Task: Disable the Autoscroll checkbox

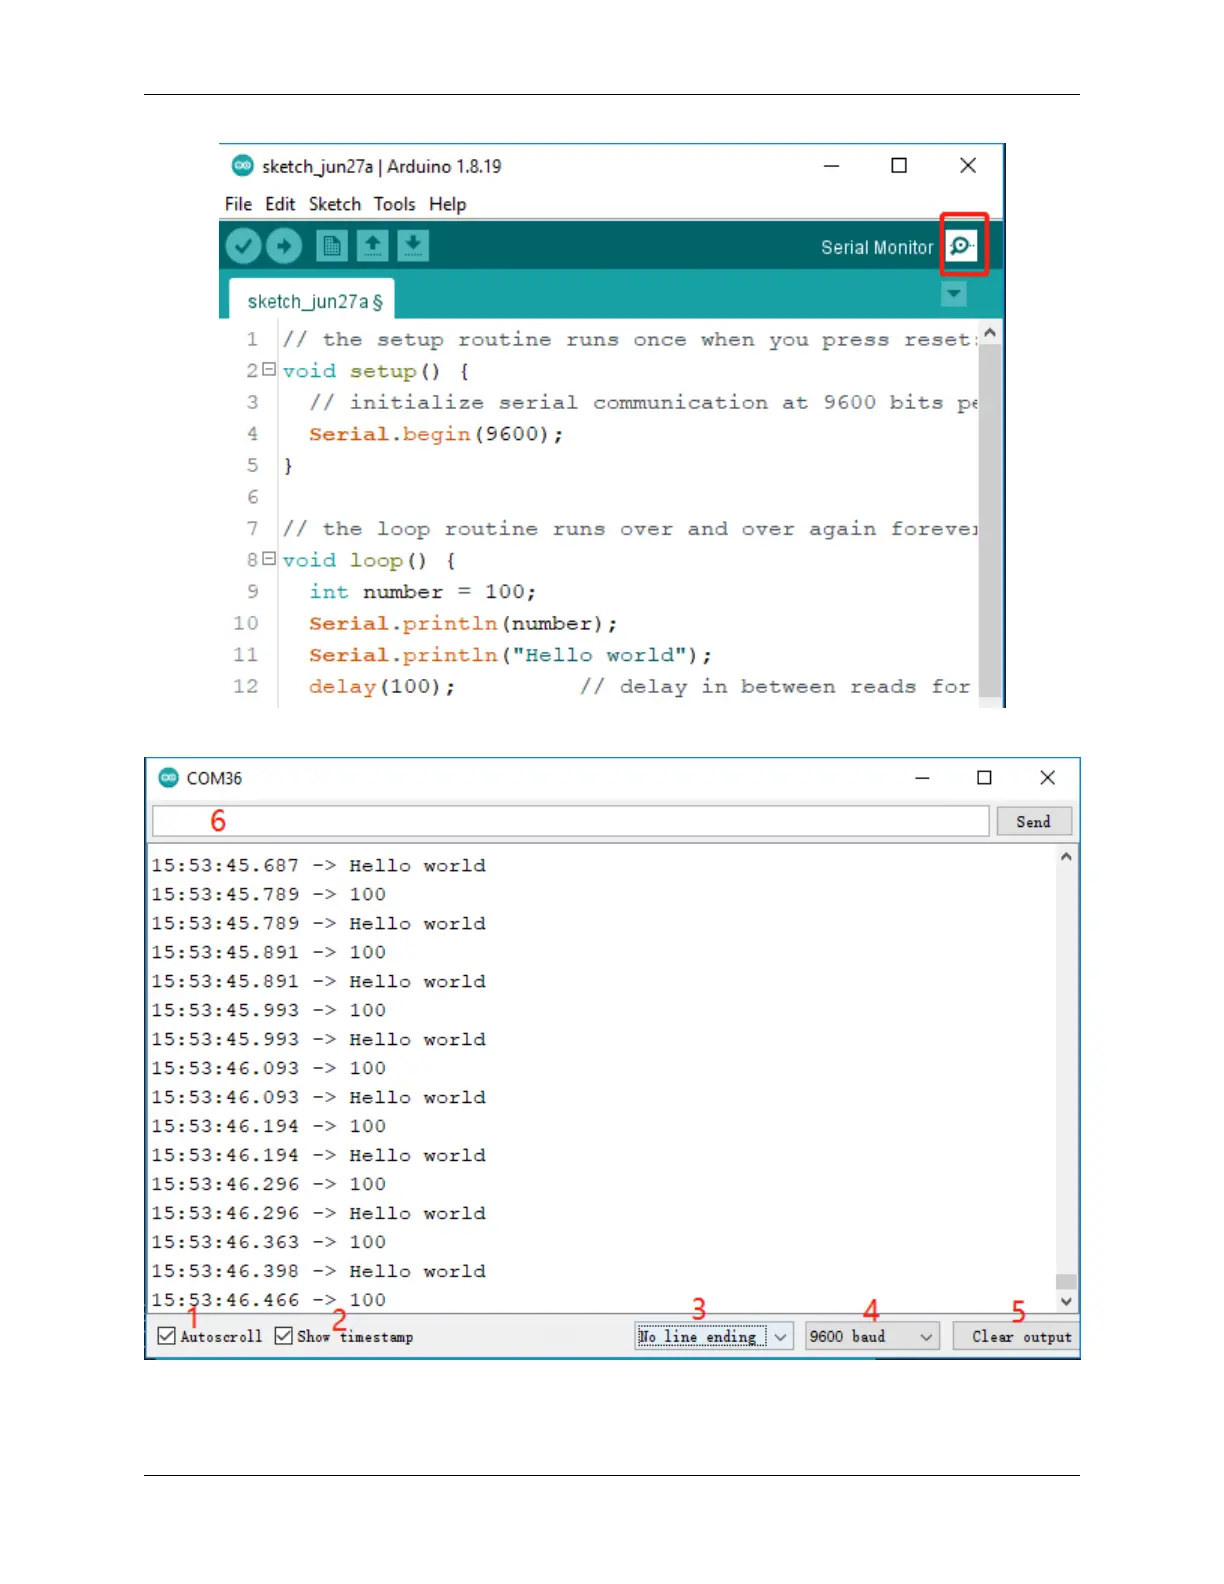Action: pos(167,1336)
